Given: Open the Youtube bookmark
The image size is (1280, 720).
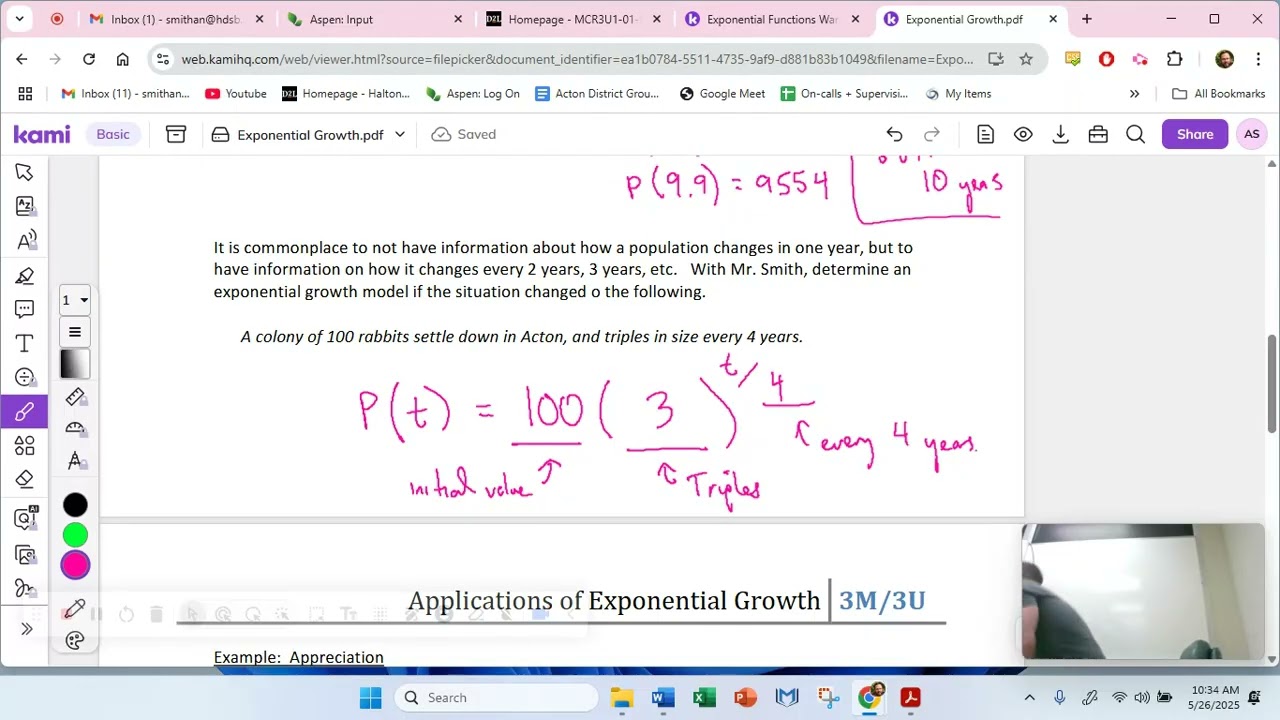Looking at the screenshot, I should (x=236, y=94).
